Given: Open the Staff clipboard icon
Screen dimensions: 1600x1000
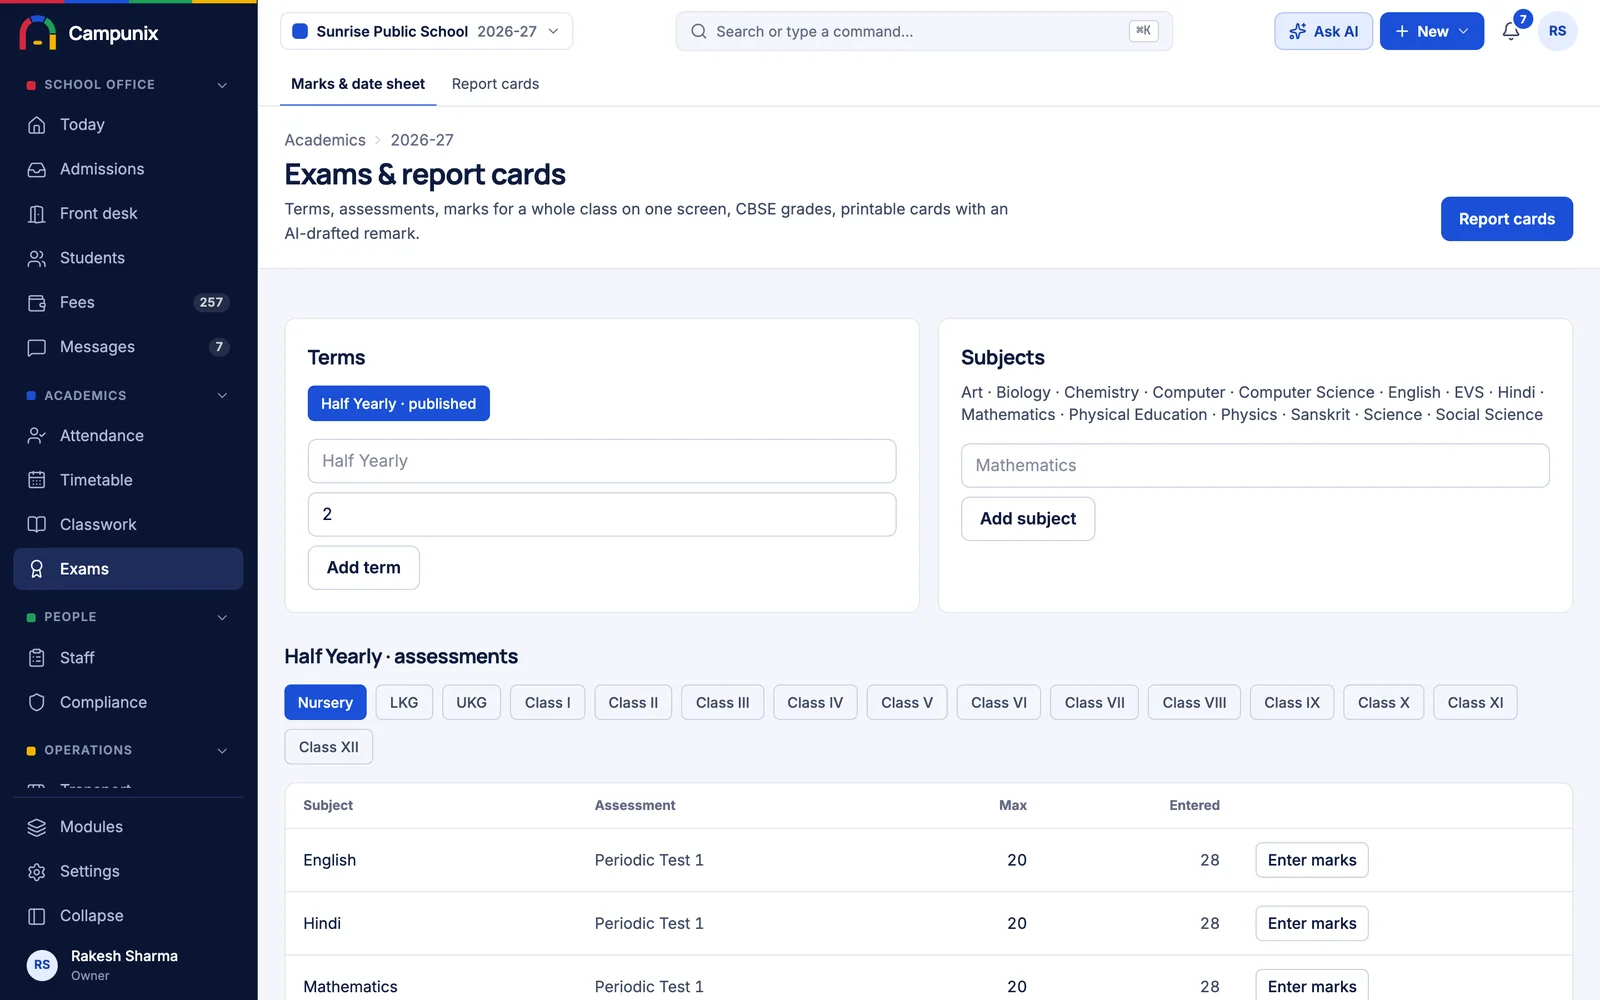Looking at the screenshot, I should tap(37, 658).
